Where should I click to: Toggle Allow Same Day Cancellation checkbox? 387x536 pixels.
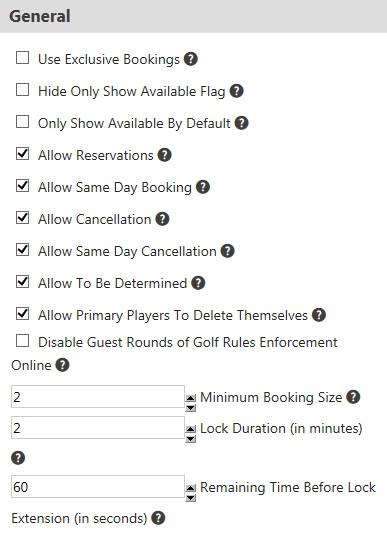pyautogui.click(x=23, y=250)
